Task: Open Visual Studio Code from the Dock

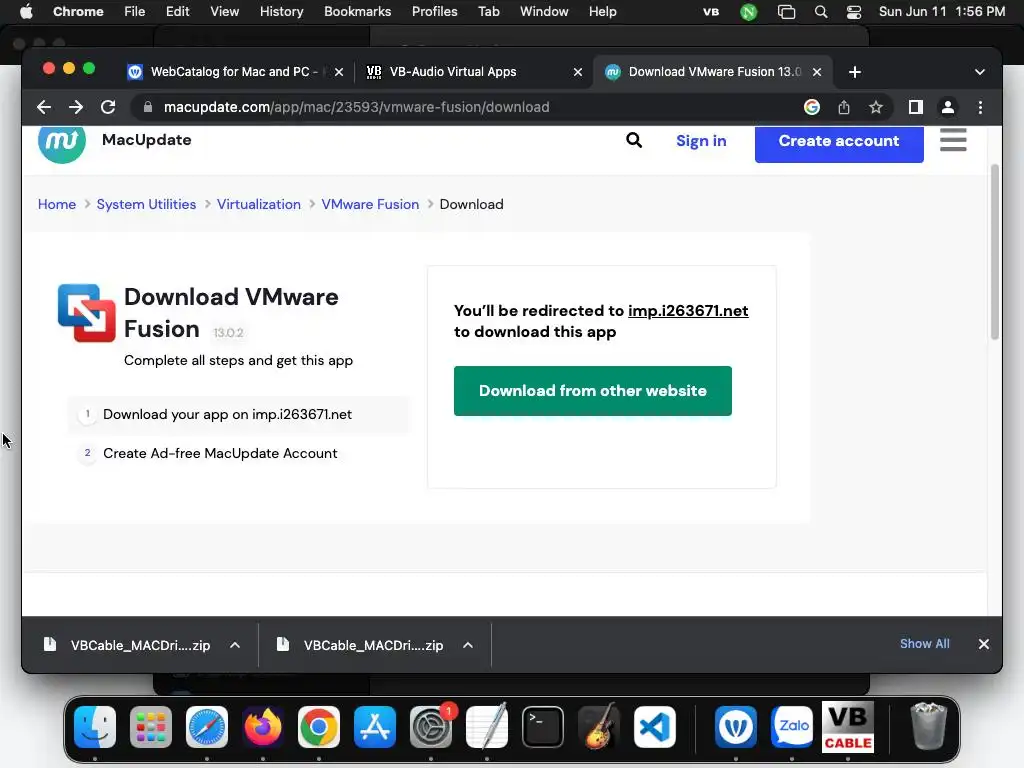Action: 655,727
